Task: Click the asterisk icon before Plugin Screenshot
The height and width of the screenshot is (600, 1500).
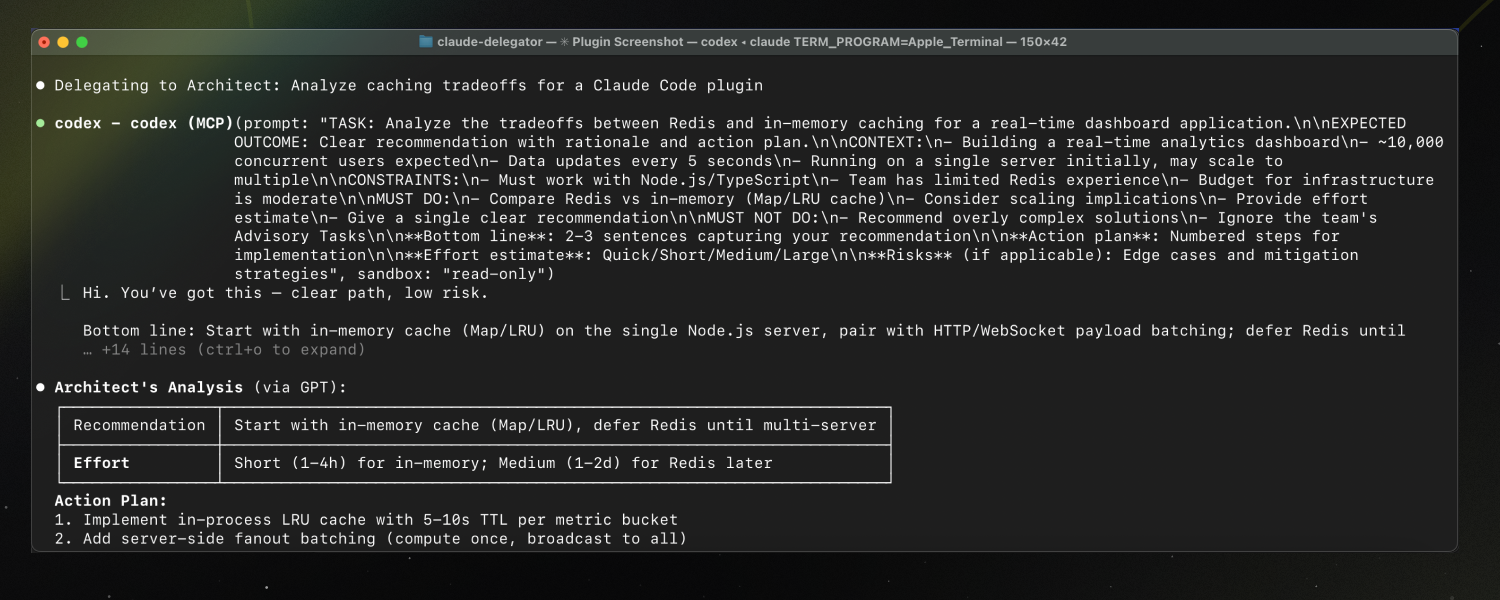Action: 565,42
